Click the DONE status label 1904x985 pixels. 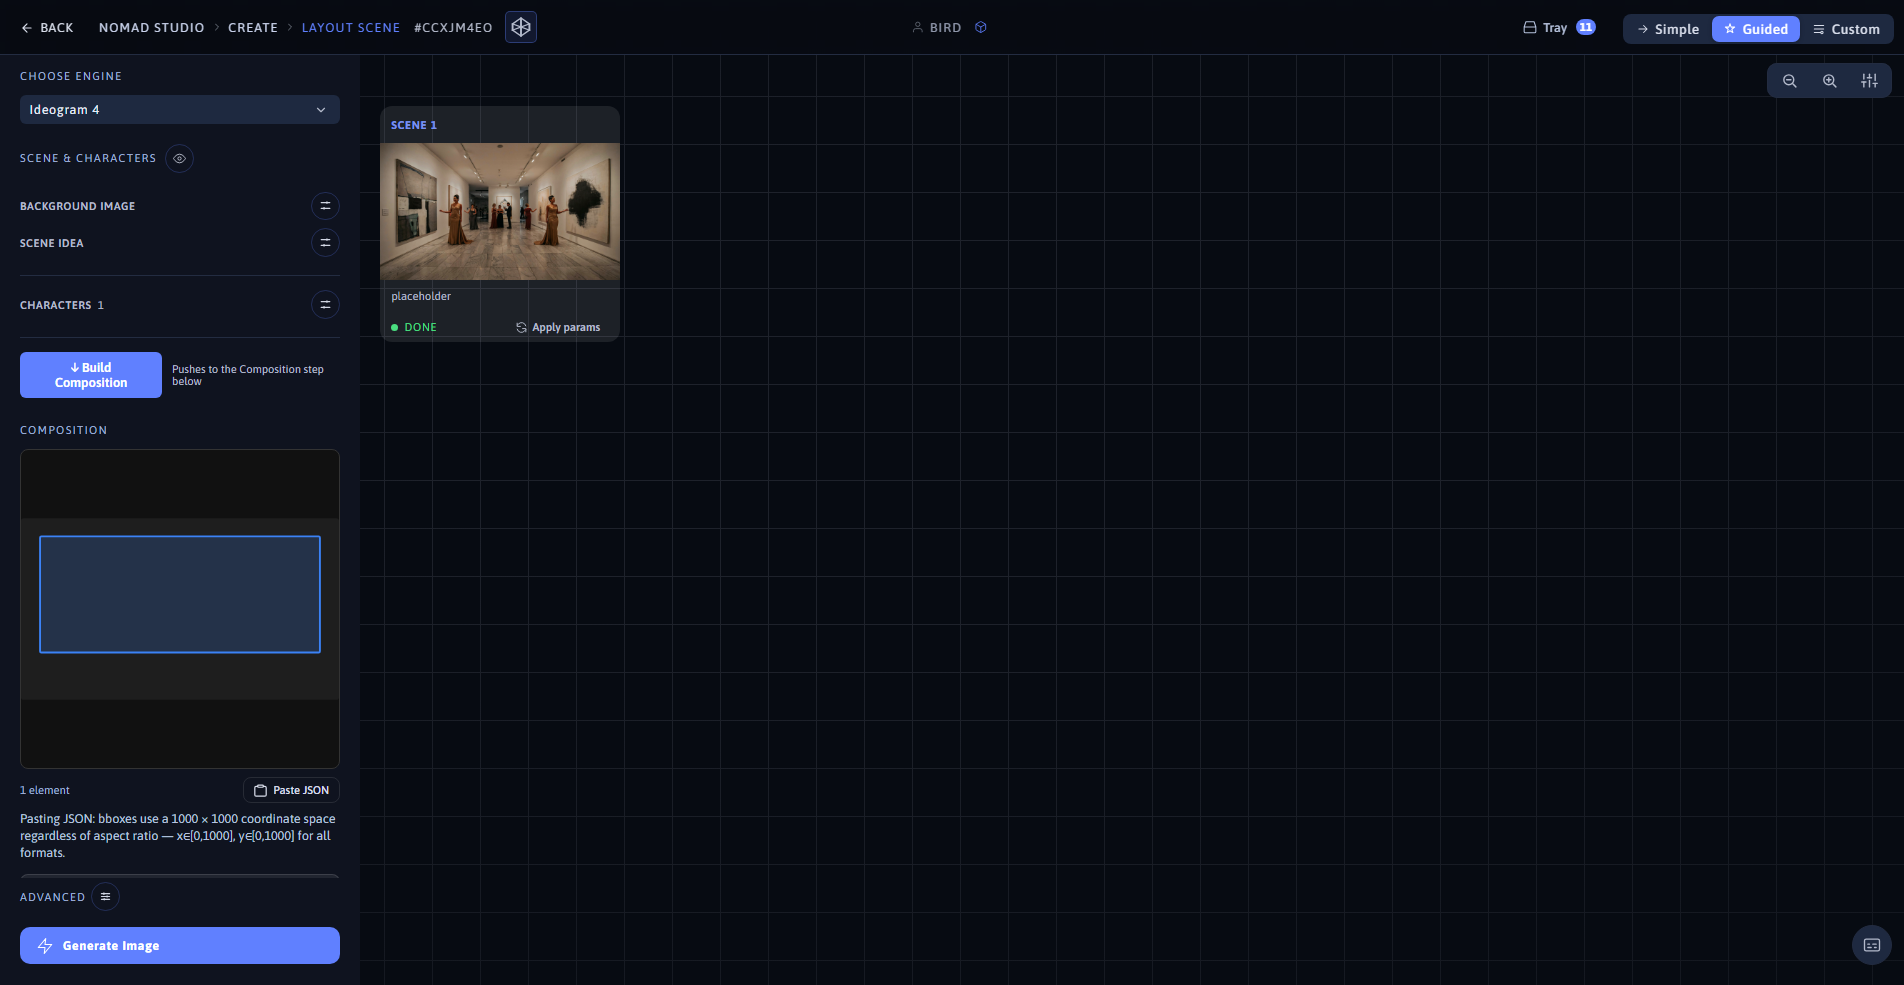tap(420, 328)
